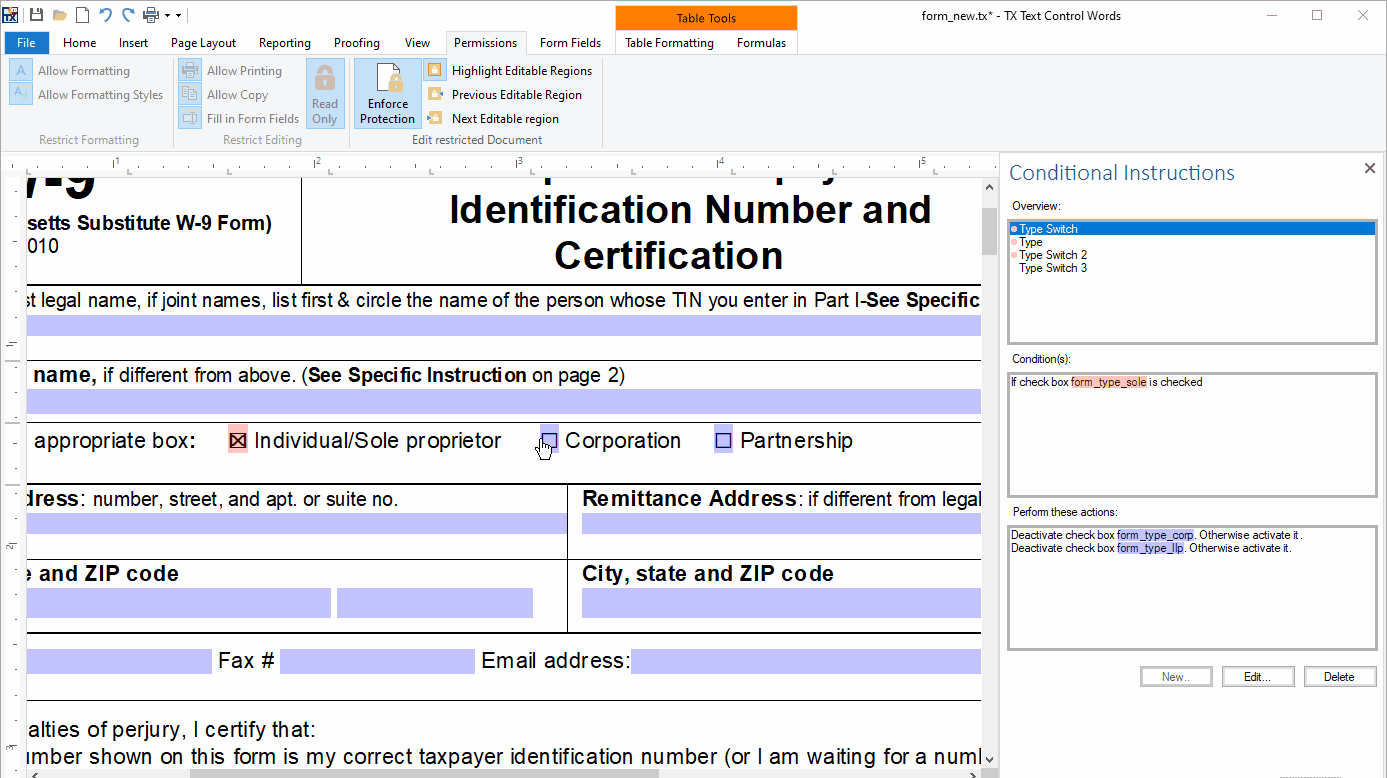
Task: Click the form_type_sole condition reference
Action: pyautogui.click(x=1108, y=382)
